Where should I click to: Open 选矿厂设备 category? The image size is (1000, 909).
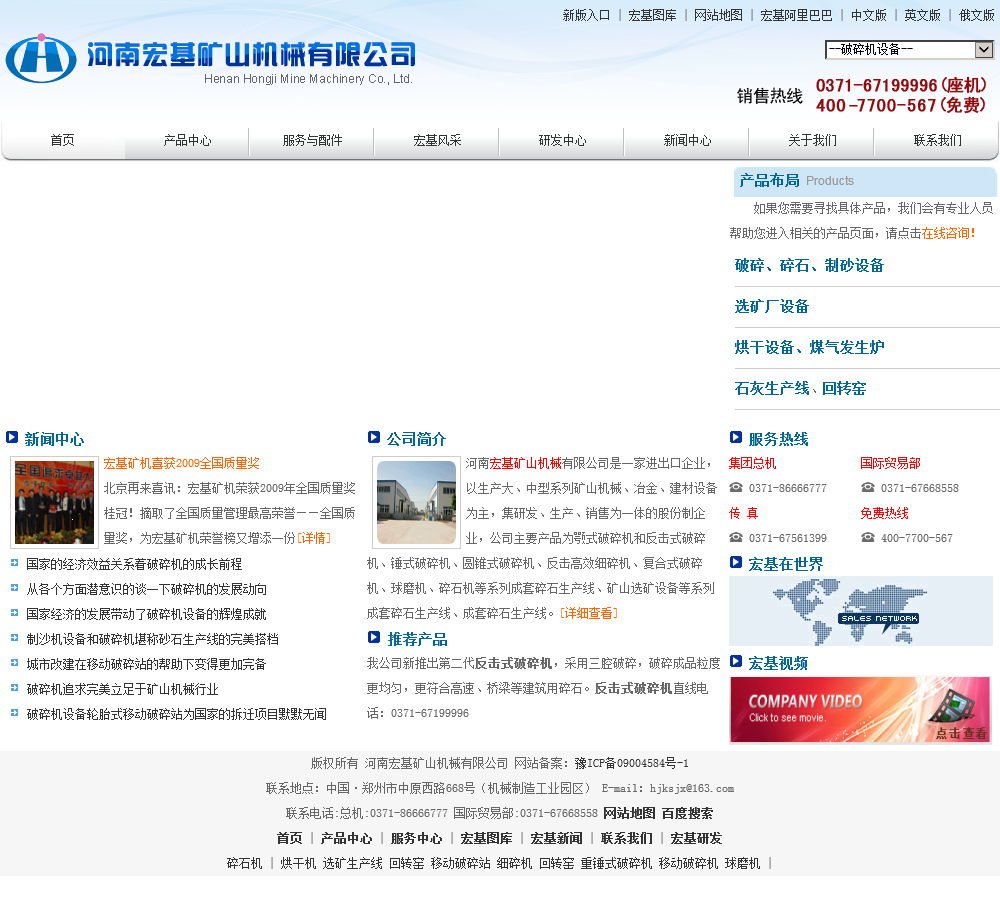[x=772, y=306]
